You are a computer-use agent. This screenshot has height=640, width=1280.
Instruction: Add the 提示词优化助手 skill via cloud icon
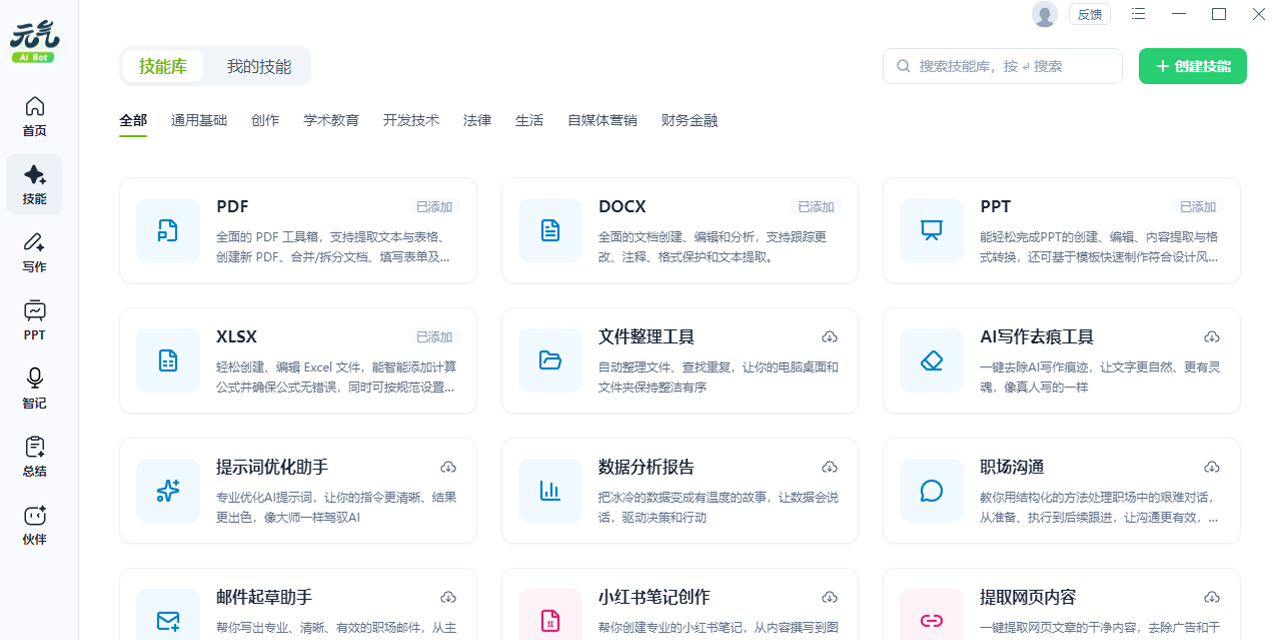pos(448,466)
